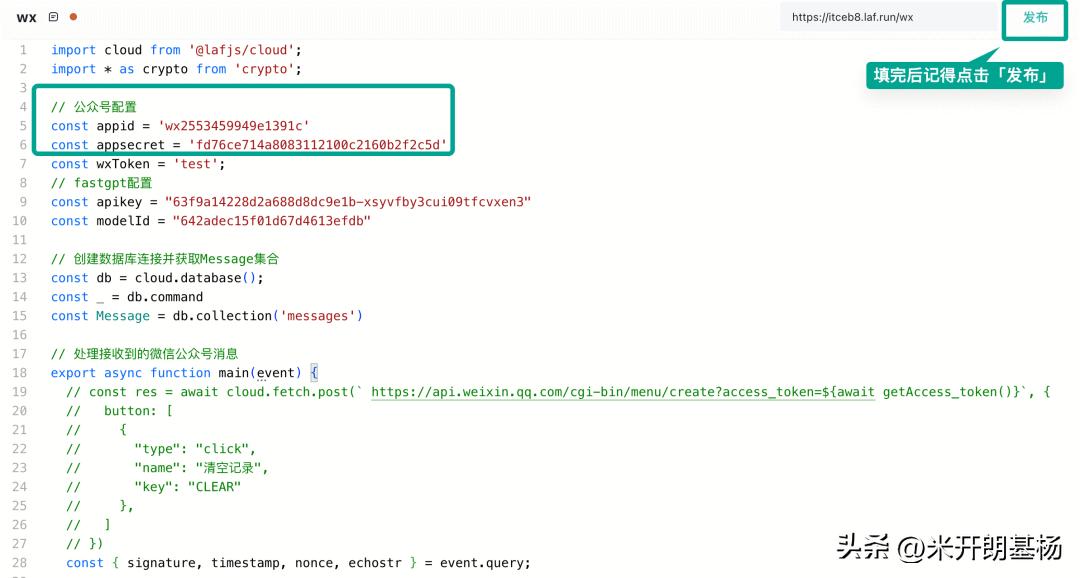Click the appsecret value string on line 6

point(318,145)
